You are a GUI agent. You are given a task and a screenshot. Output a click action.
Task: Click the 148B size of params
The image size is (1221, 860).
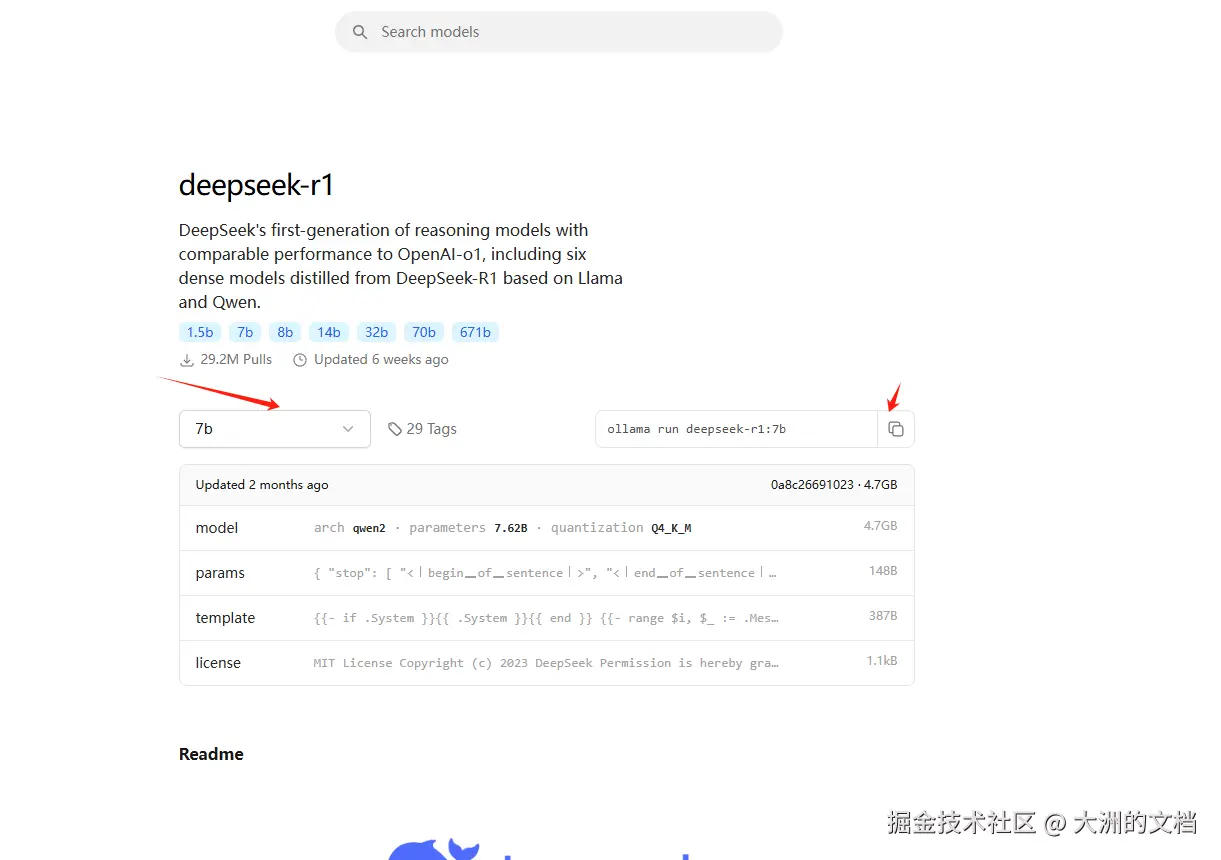pyautogui.click(x=883, y=571)
